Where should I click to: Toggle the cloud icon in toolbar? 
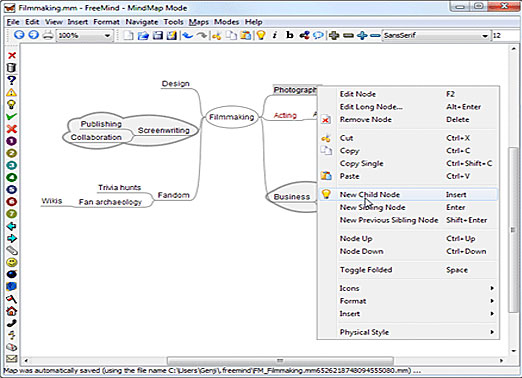click(x=318, y=35)
